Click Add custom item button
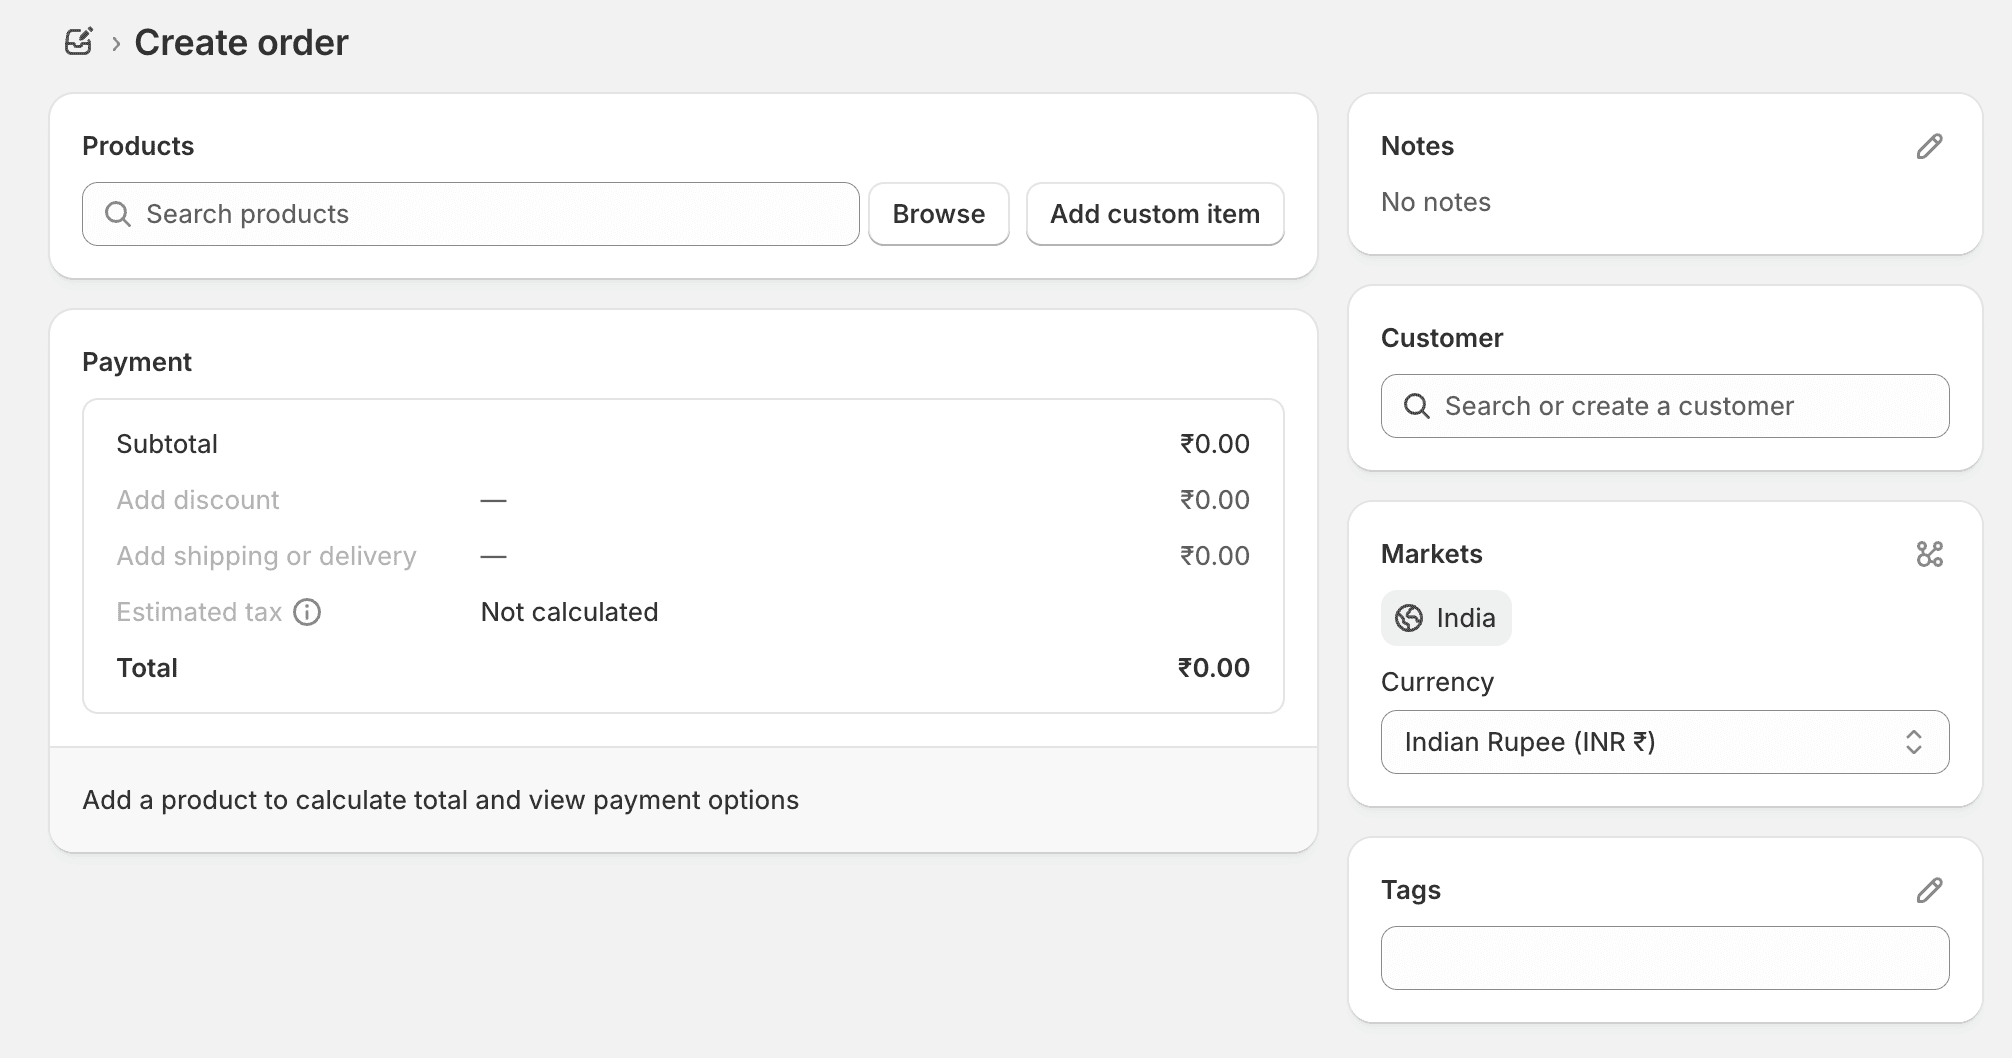This screenshot has width=2012, height=1058. [1155, 214]
